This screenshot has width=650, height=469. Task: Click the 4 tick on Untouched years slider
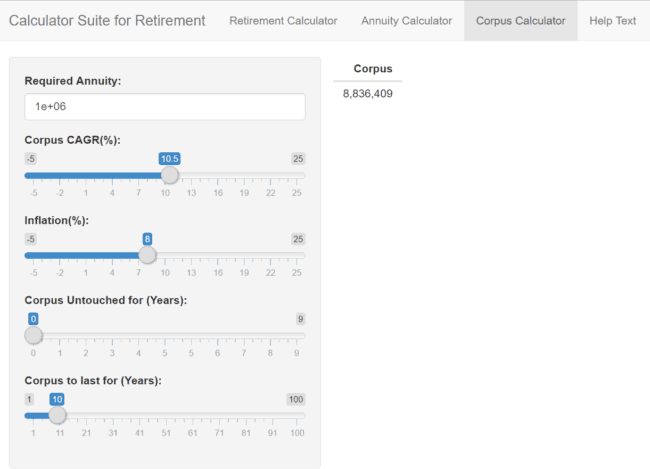point(138,353)
